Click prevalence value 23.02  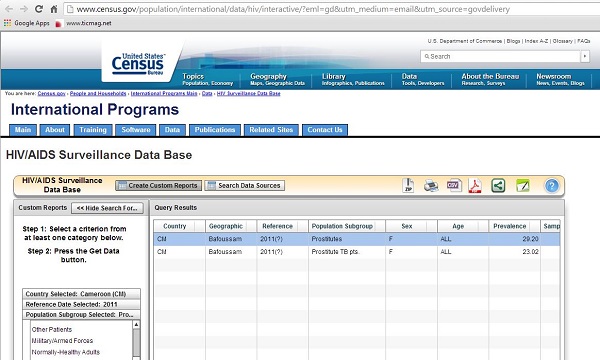point(530,252)
